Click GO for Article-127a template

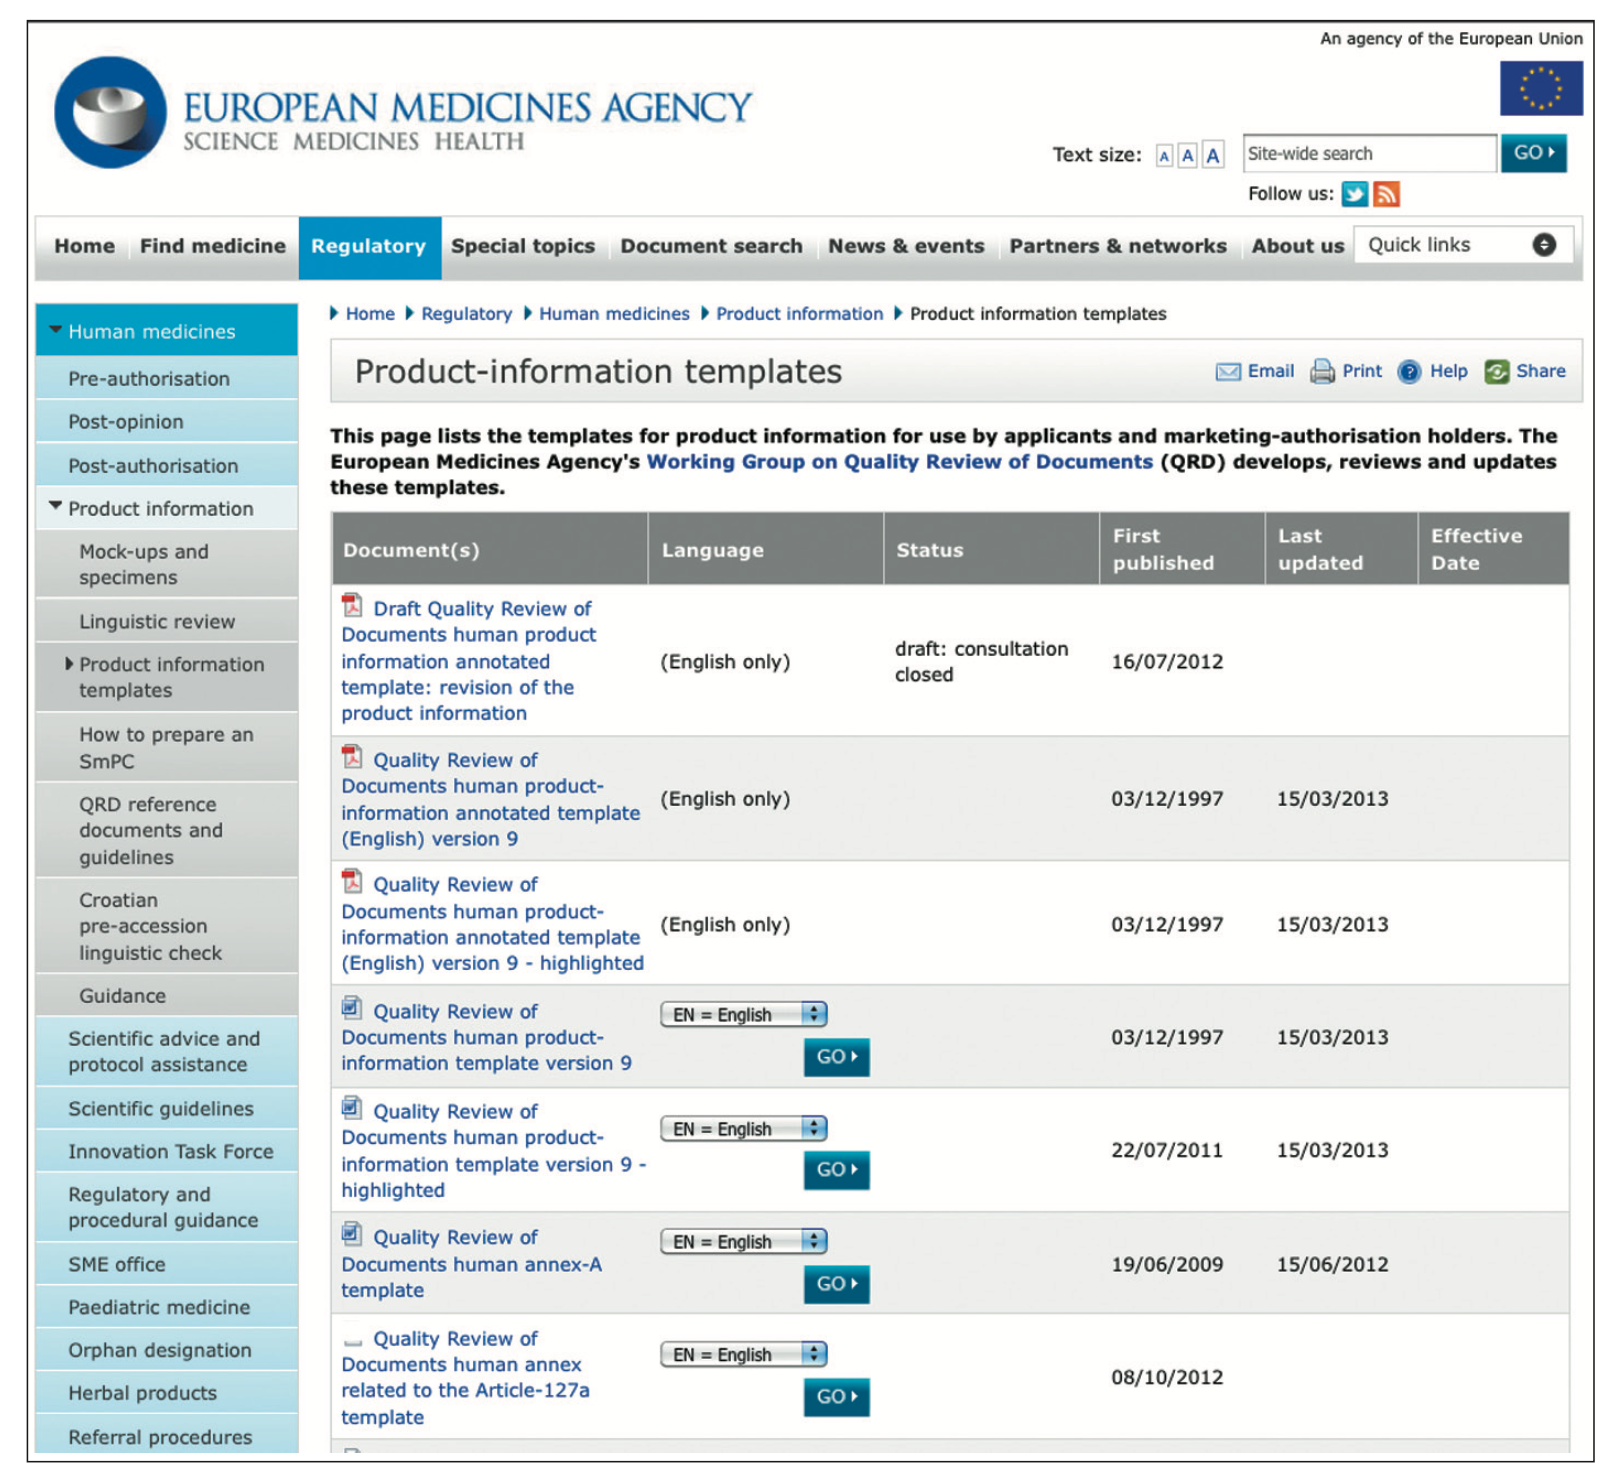click(x=837, y=1397)
